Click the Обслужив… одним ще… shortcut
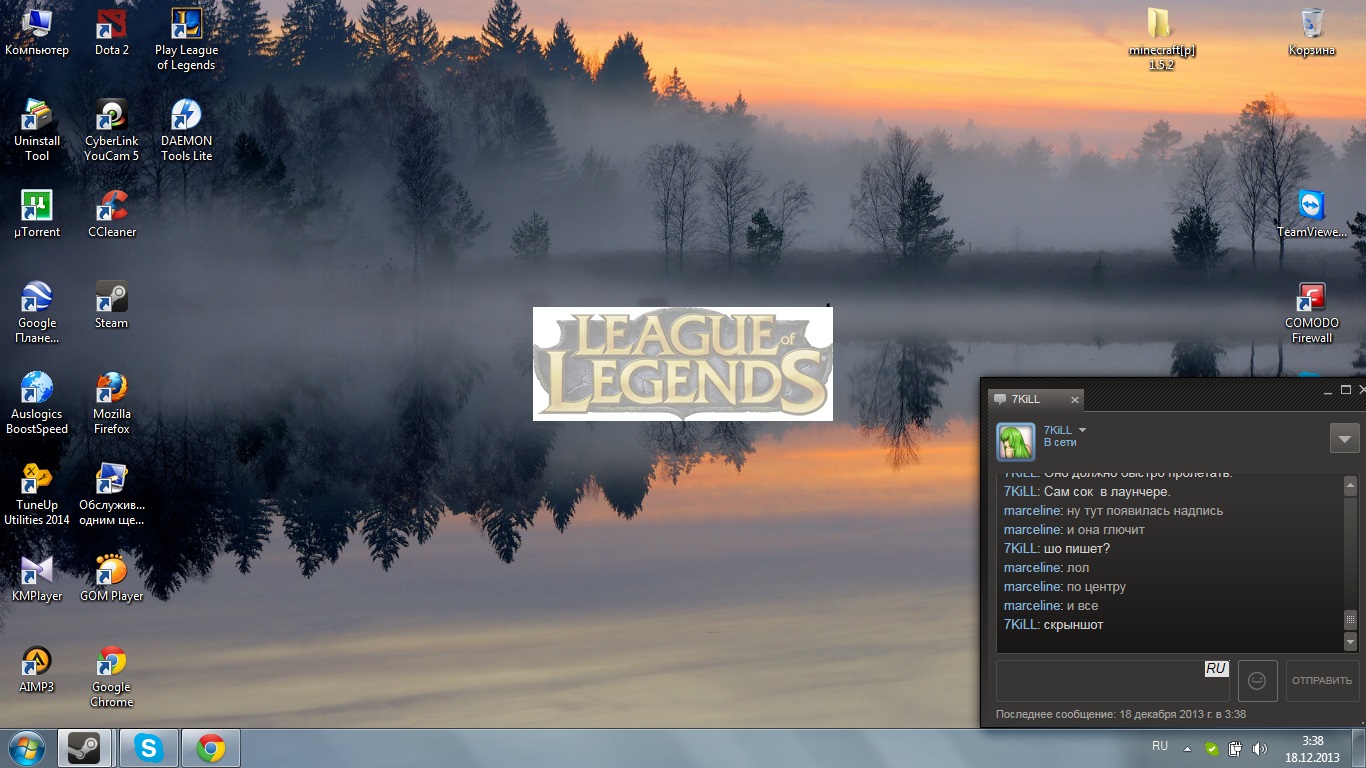 point(112,494)
